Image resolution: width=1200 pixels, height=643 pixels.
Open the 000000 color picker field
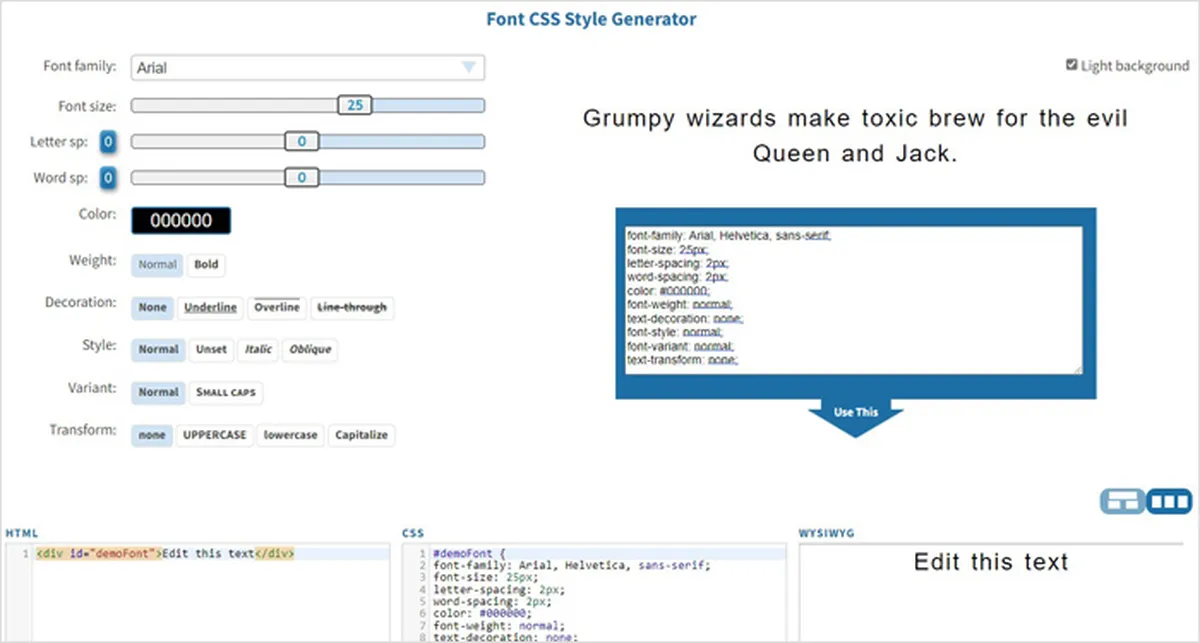tap(181, 221)
